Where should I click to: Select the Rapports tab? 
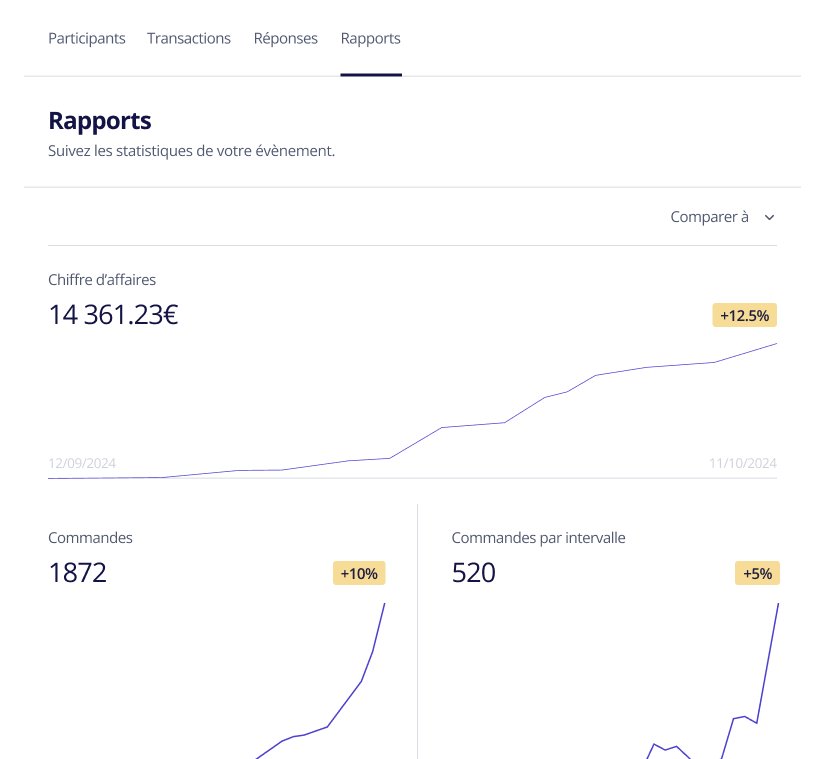(371, 38)
